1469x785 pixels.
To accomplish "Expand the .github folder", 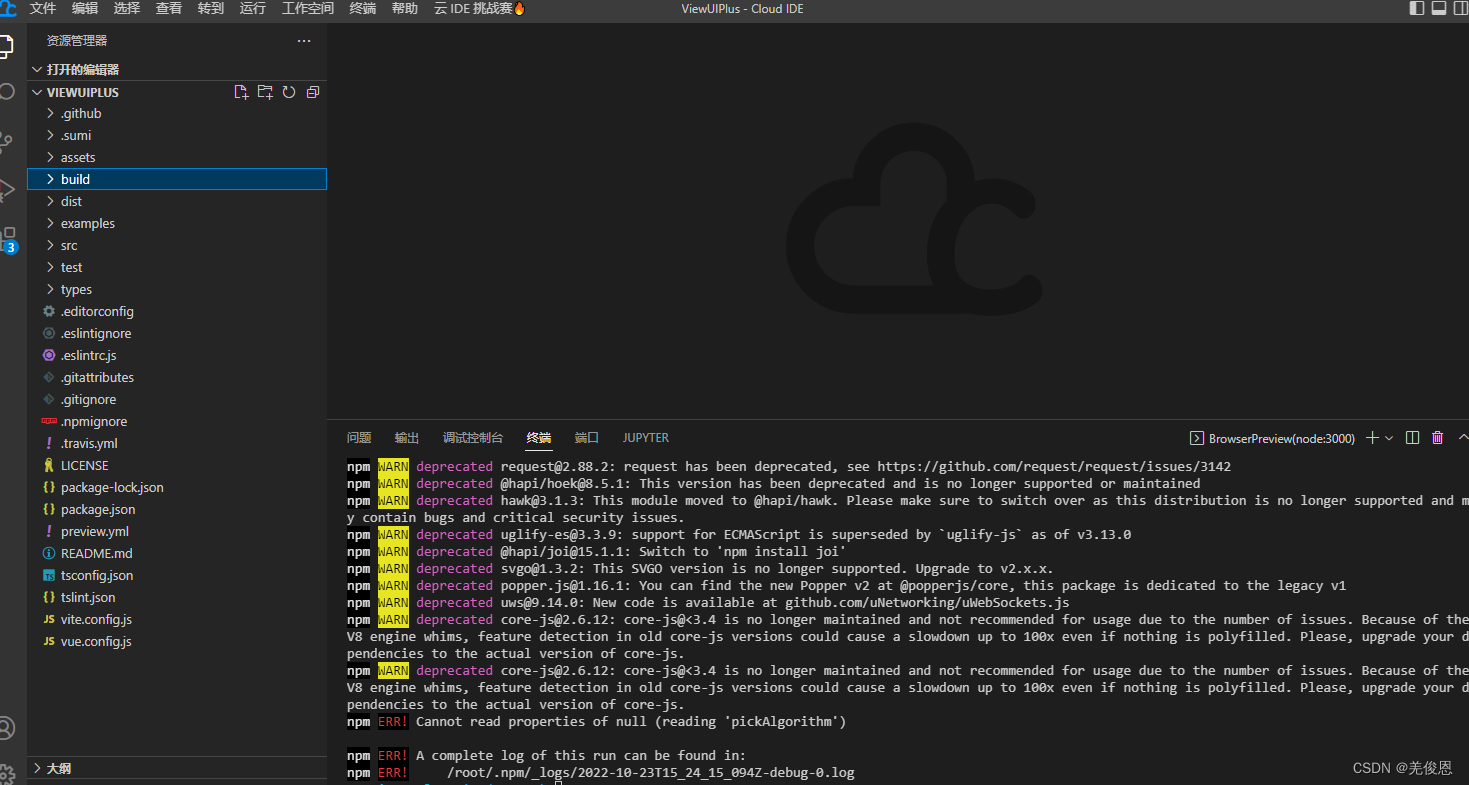I will 177,114.
